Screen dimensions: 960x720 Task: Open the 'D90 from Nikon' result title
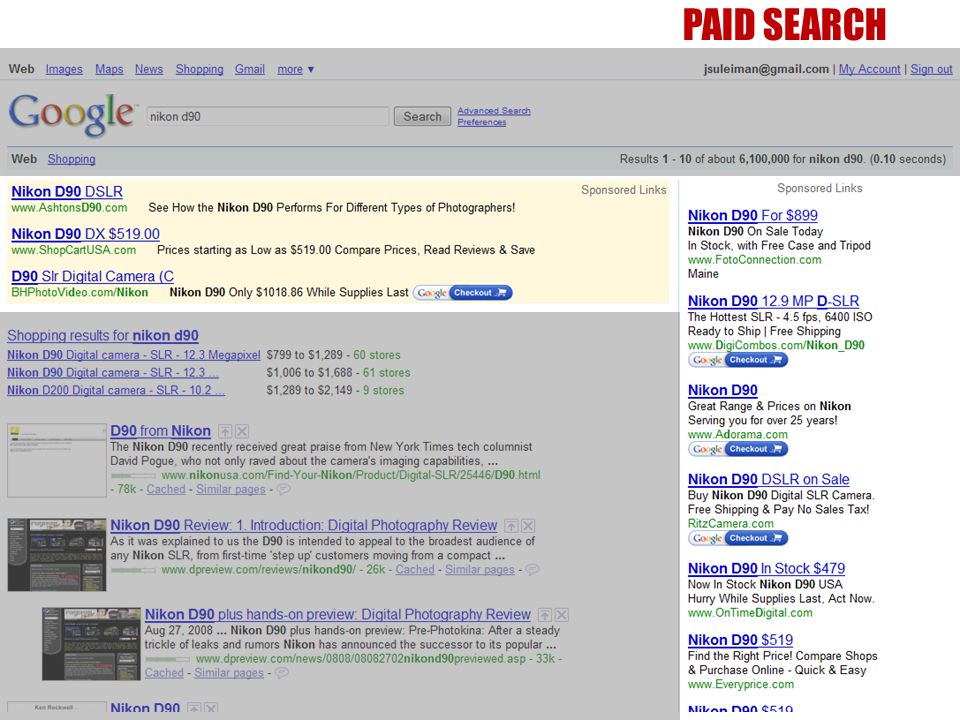[x=160, y=431]
